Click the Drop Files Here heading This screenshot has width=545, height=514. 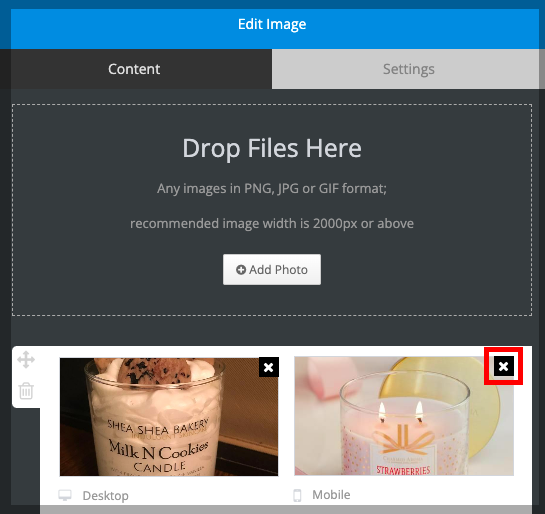pyautogui.click(x=272, y=148)
